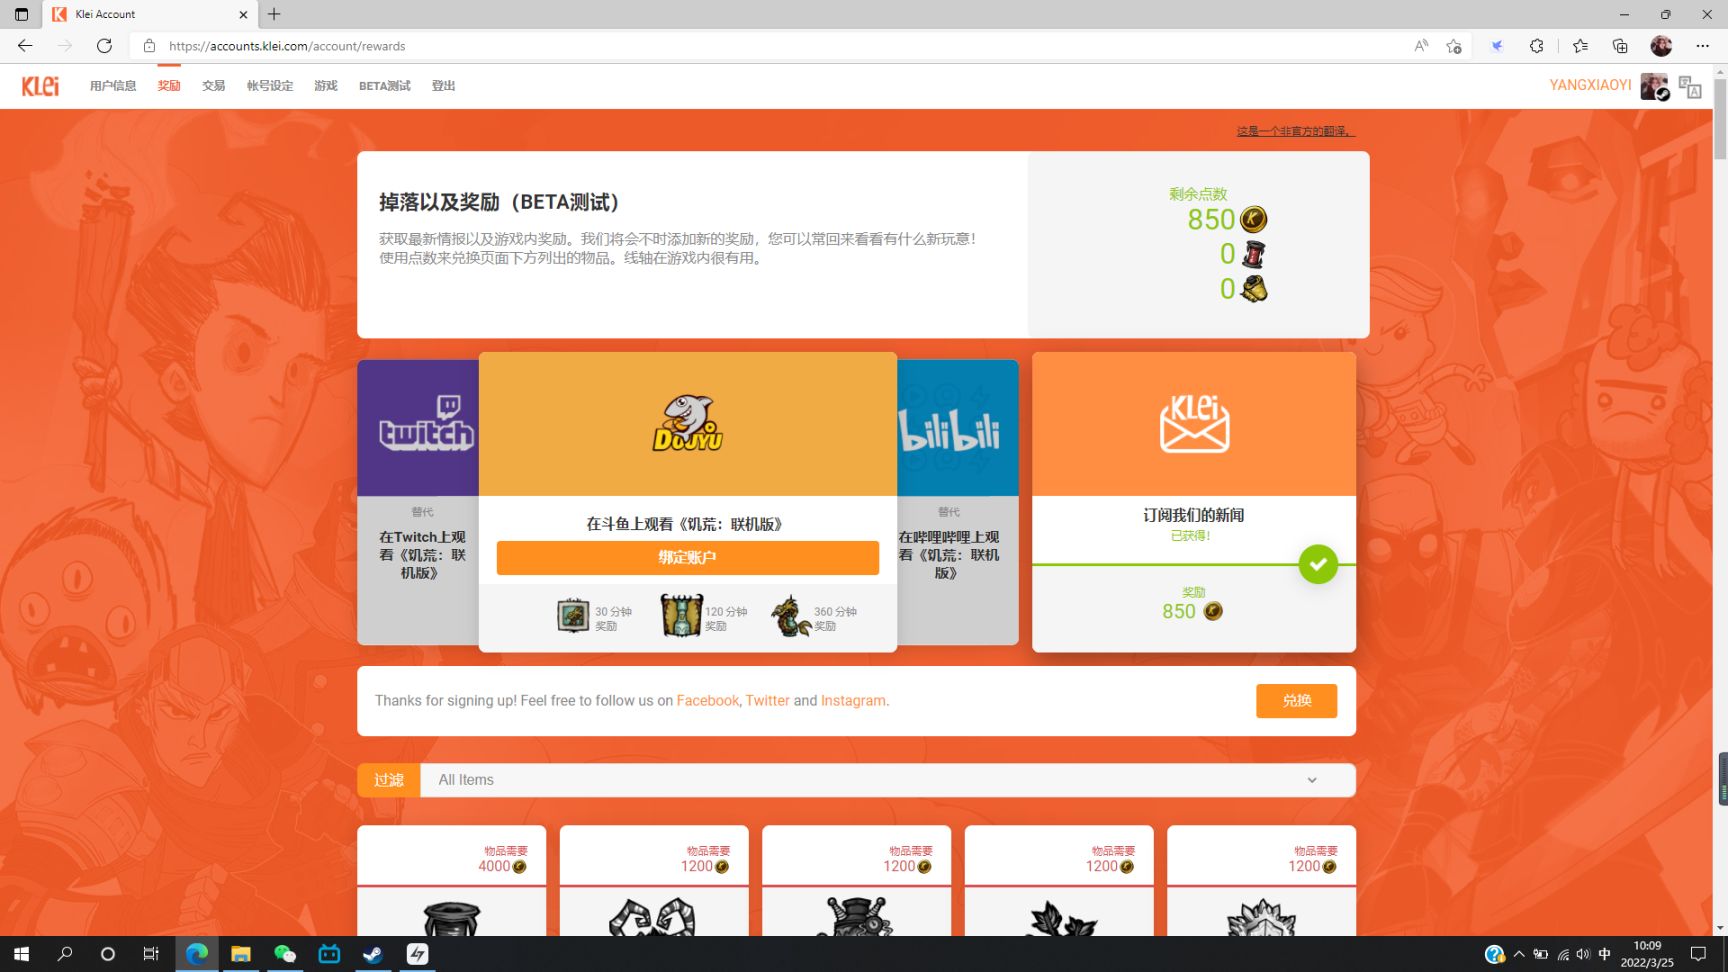This screenshot has width=1728, height=972.
Task: Click the 过滤 filter label button
Action: [389, 780]
